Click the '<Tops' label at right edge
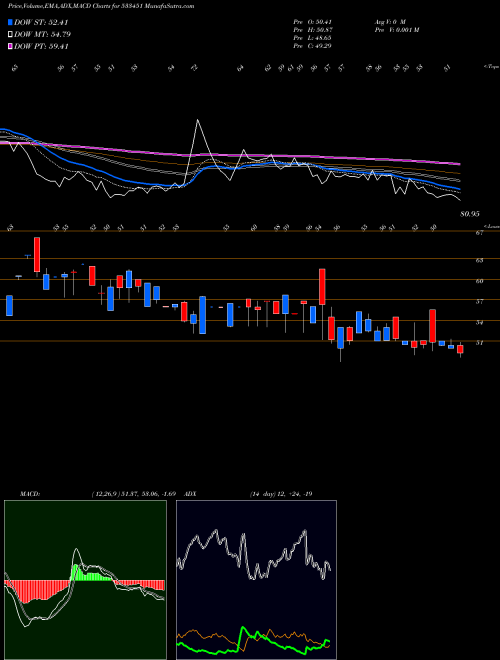Viewport: 500px width, 660px height. (x=491, y=67)
